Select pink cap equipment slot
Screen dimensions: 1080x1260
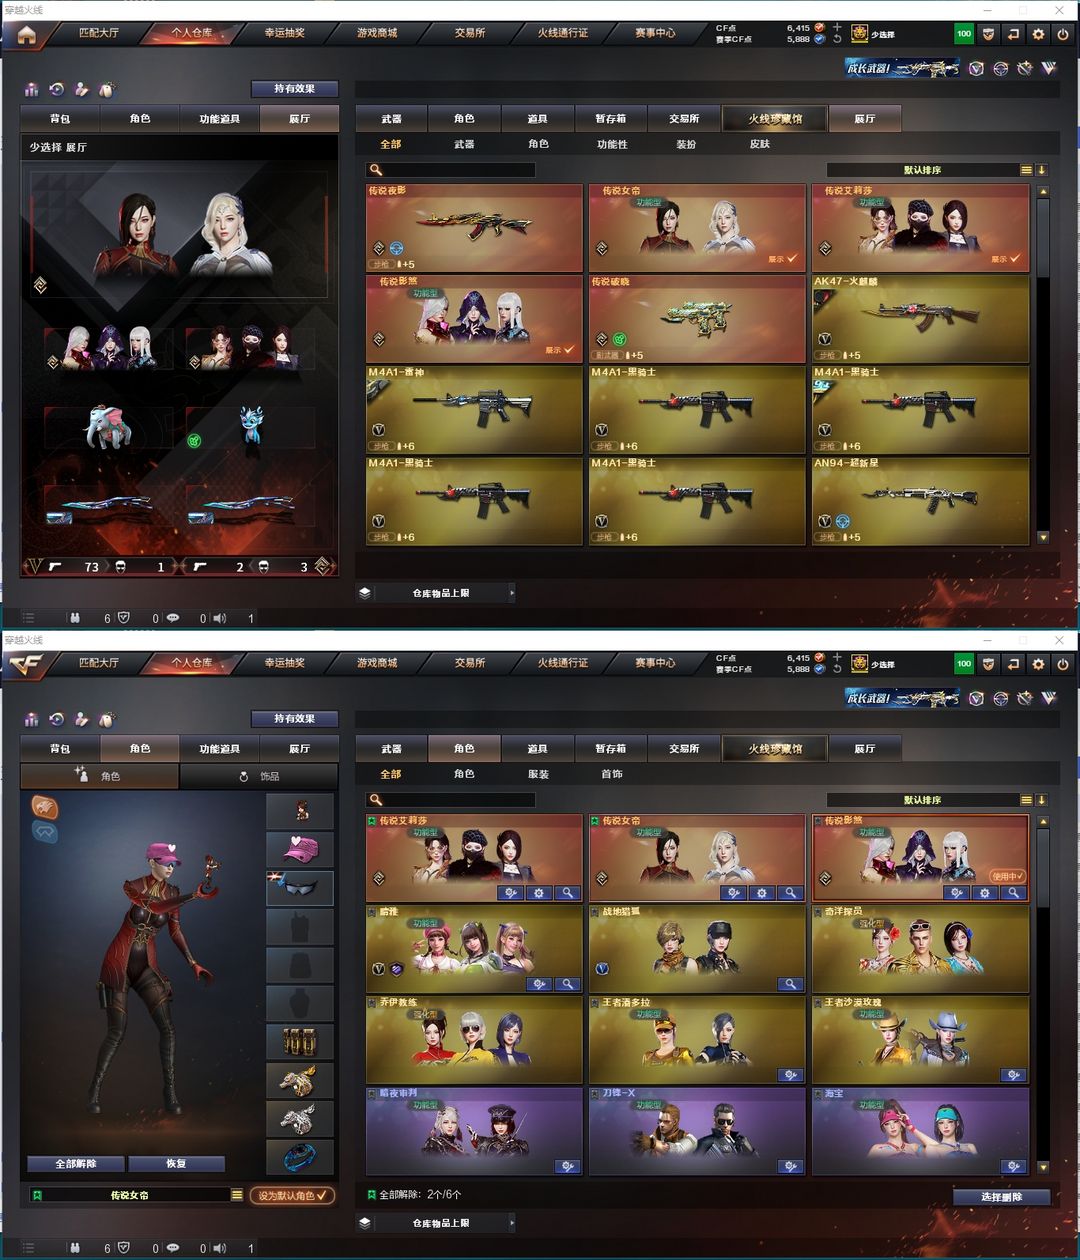click(300, 850)
